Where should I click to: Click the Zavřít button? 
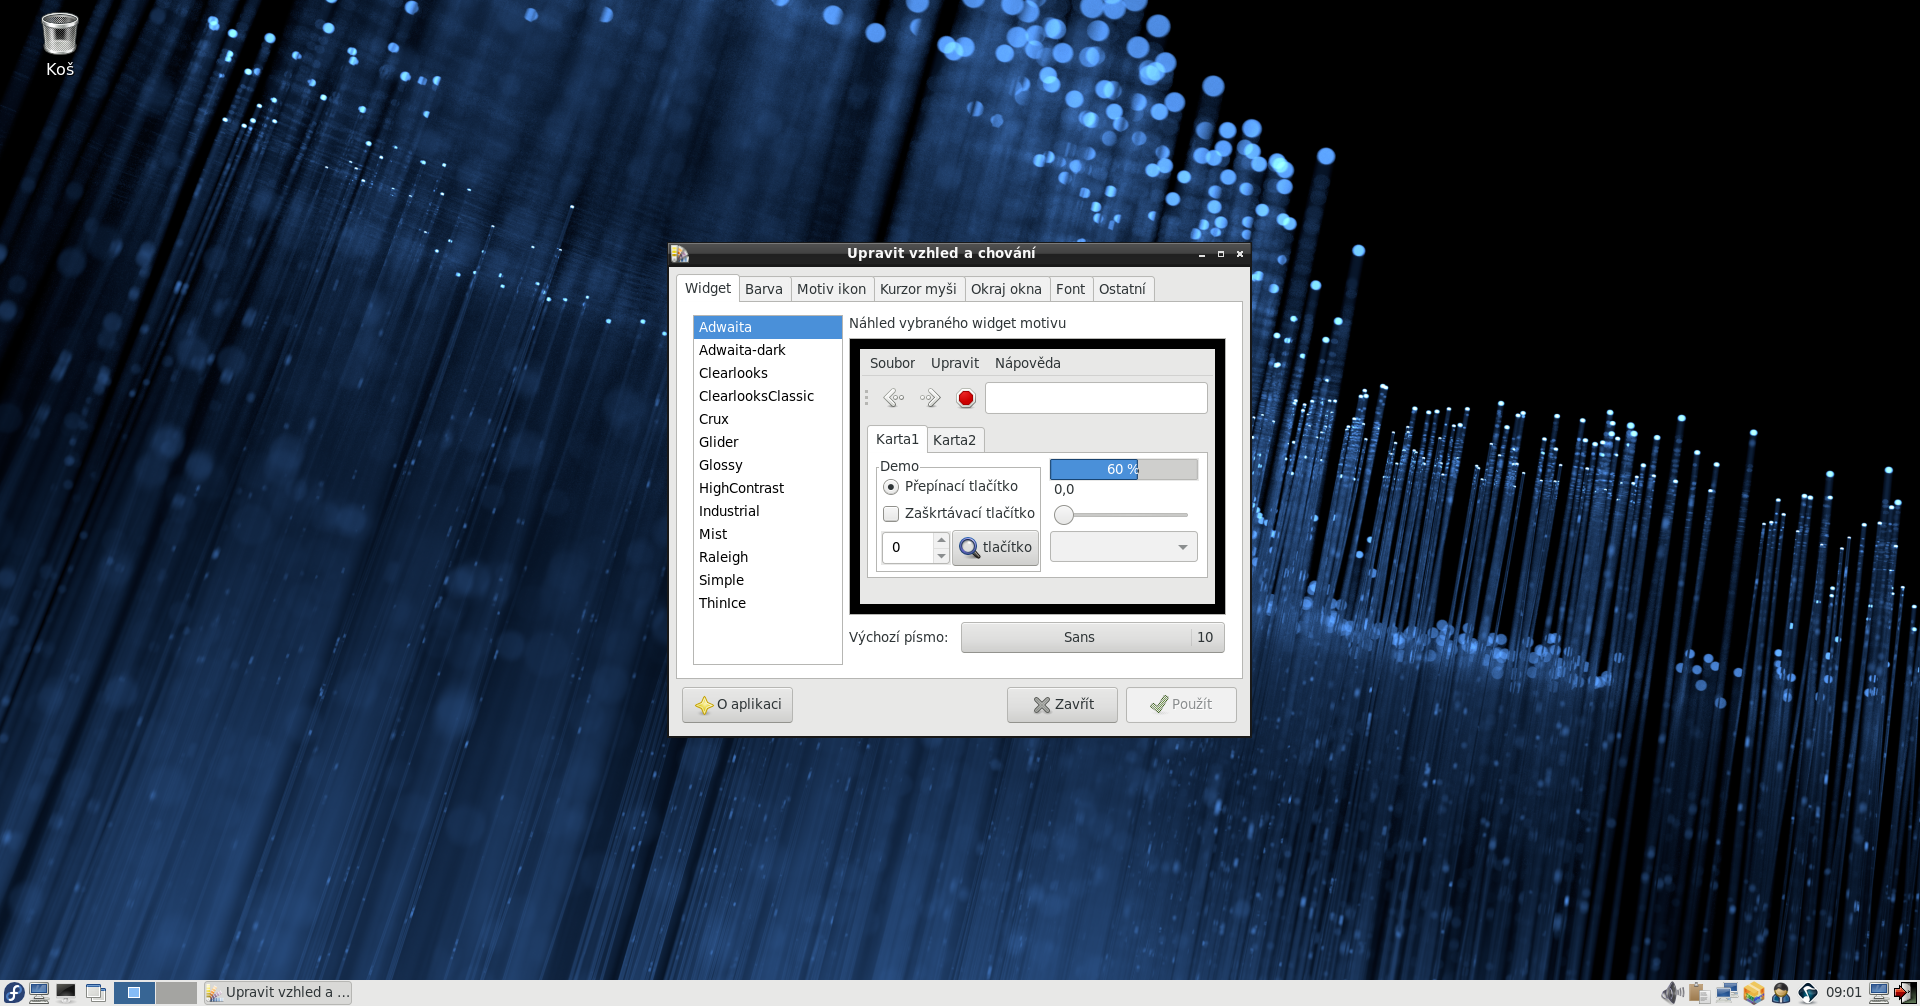click(x=1062, y=704)
